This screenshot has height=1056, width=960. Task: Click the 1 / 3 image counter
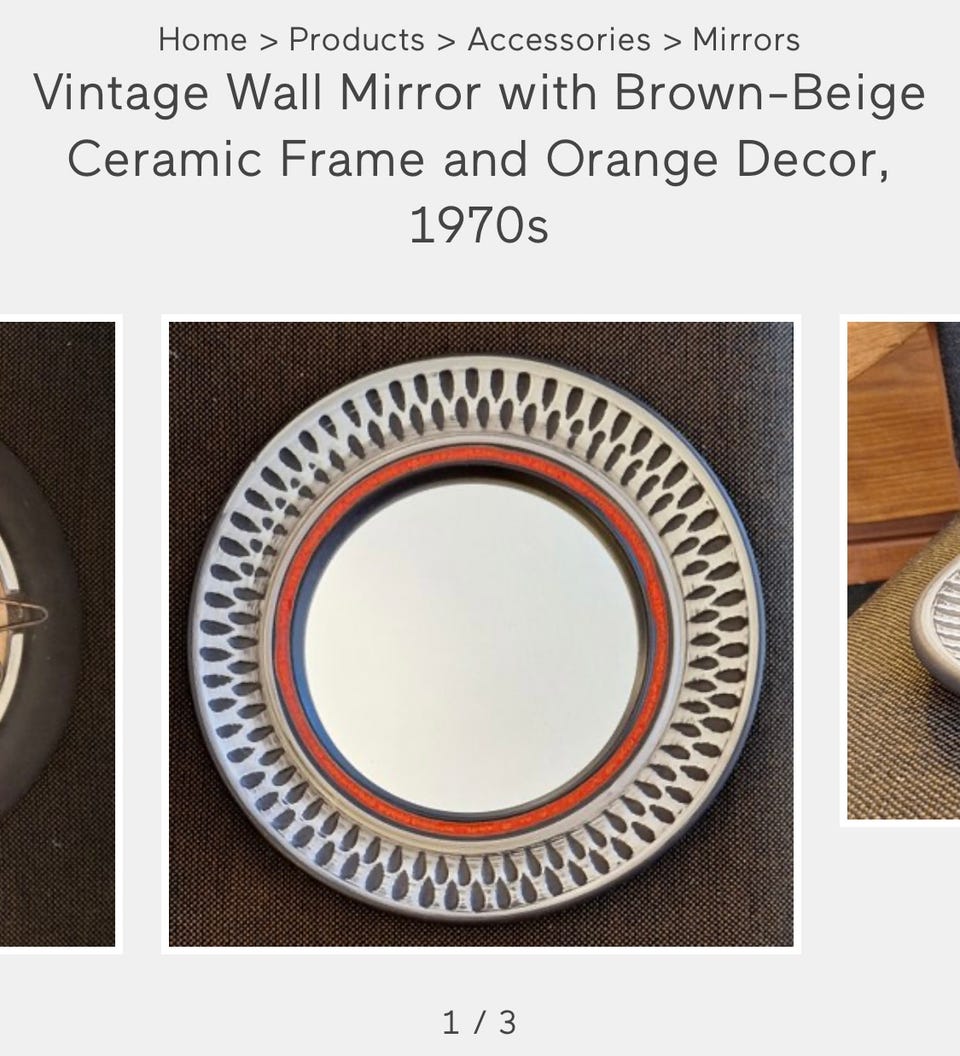pyautogui.click(x=480, y=1022)
